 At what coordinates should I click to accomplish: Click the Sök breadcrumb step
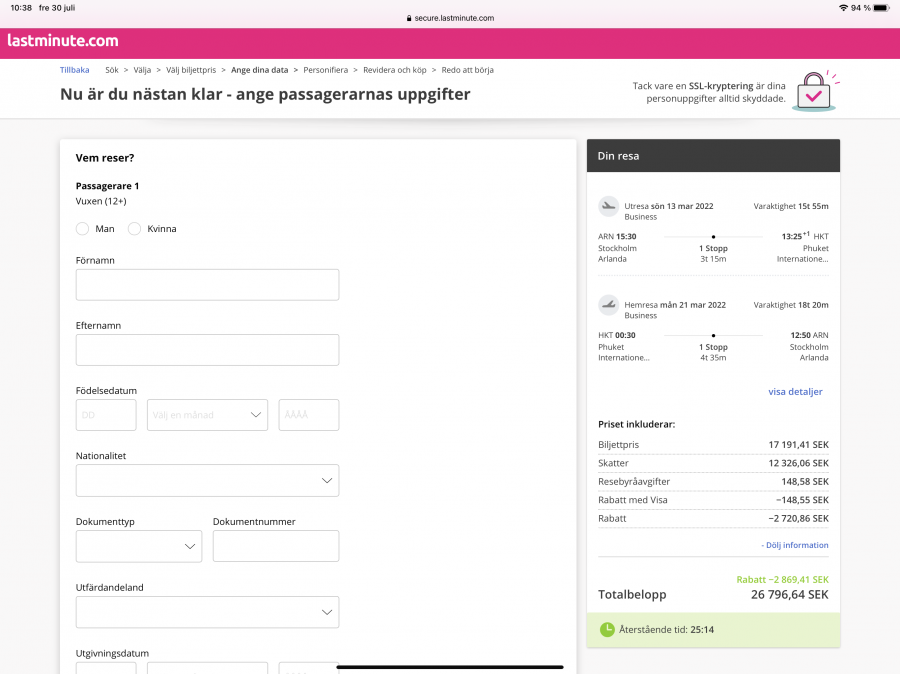112,70
